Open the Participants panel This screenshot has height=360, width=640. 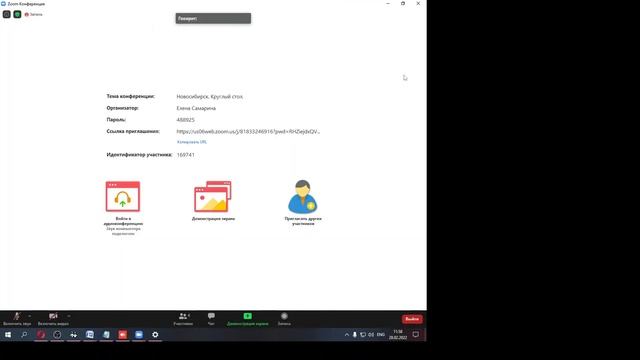[183, 319]
